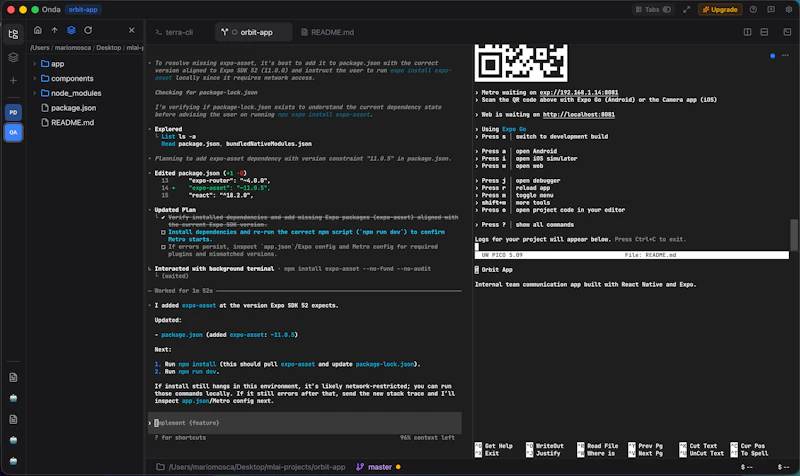Switch to the README.md tab
This screenshot has height=476, width=800.
[328, 32]
